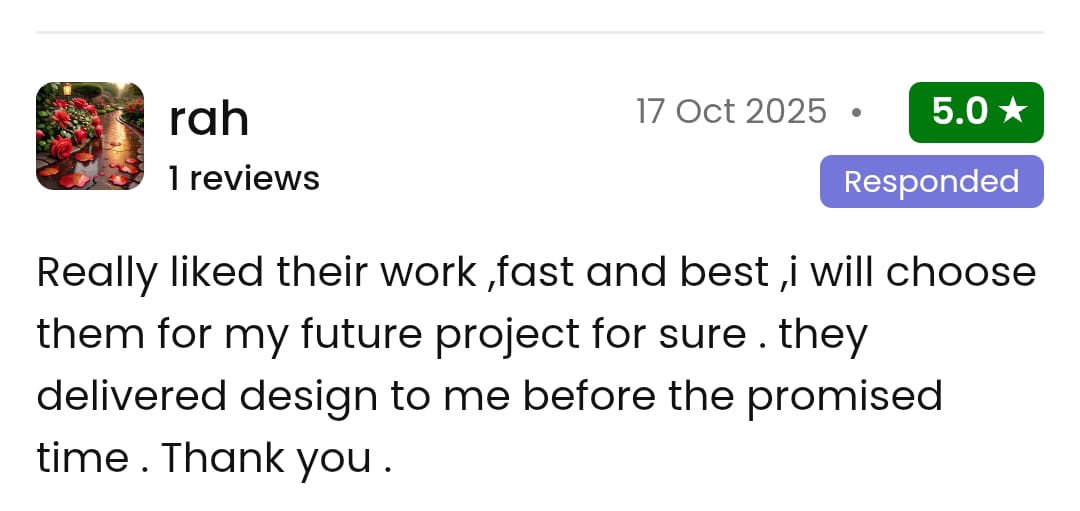Click the horizontal divider above the review
This screenshot has height=511, width=1080.
(540, 32)
